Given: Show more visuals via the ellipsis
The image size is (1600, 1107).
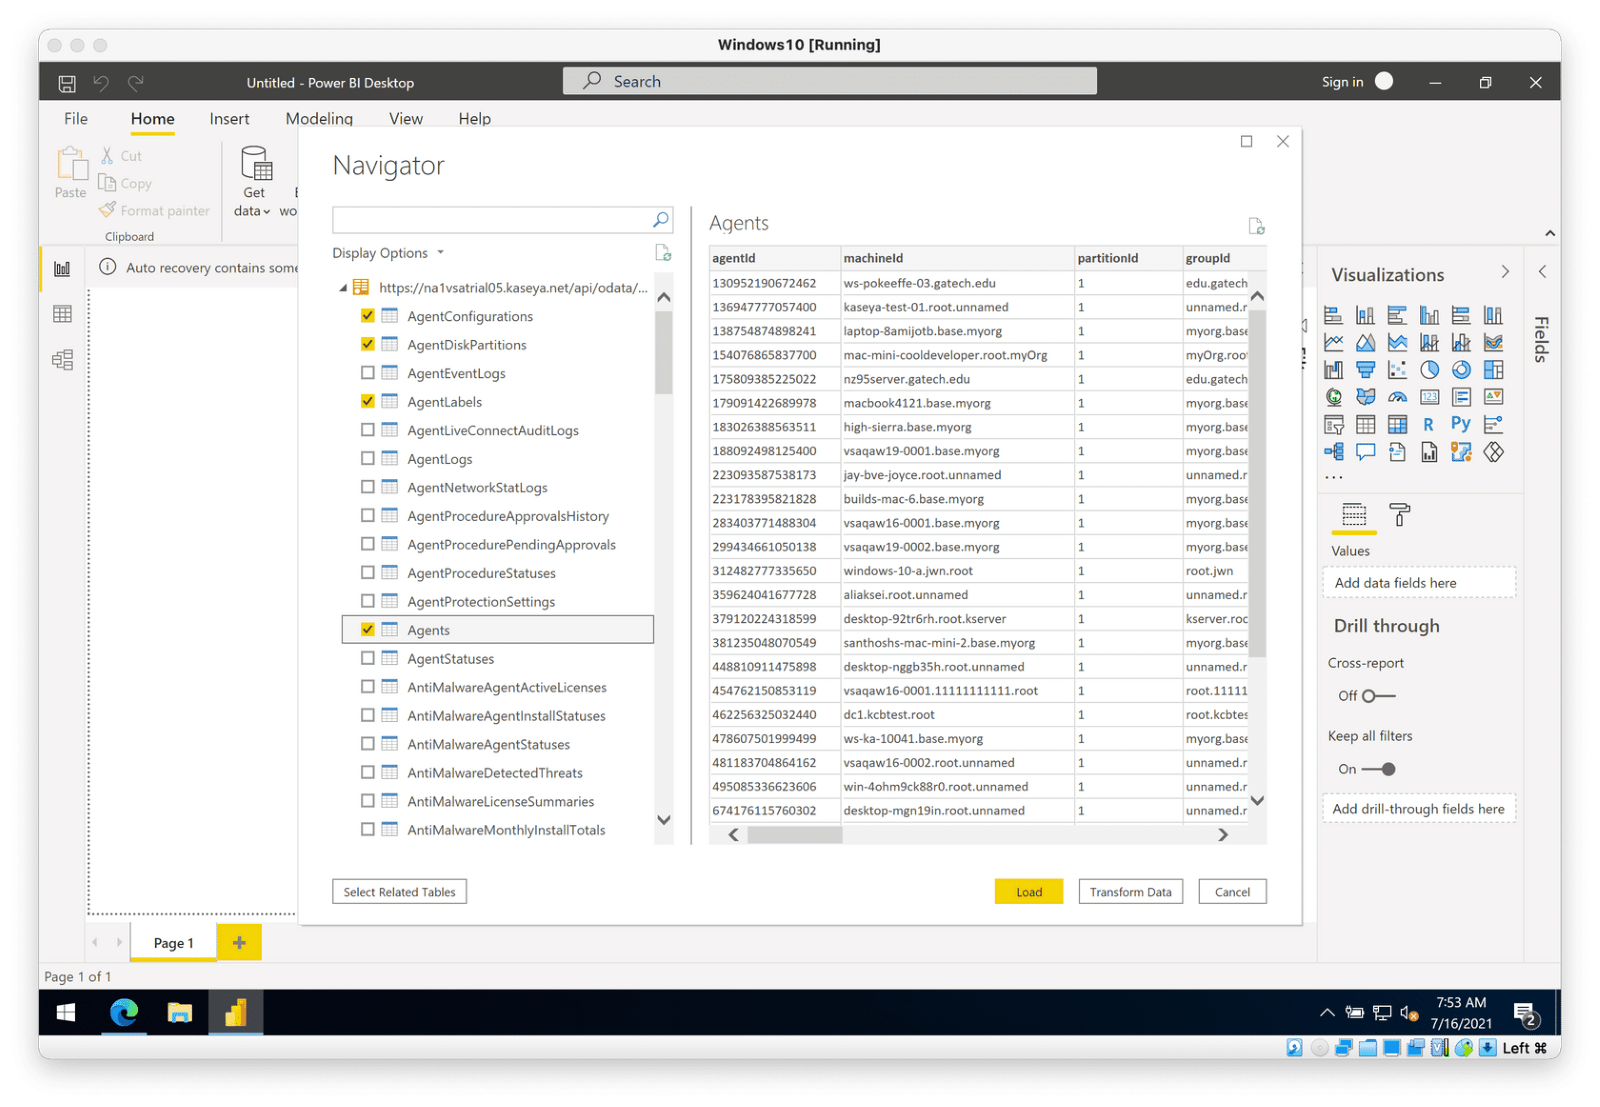Looking at the screenshot, I should tap(1333, 478).
